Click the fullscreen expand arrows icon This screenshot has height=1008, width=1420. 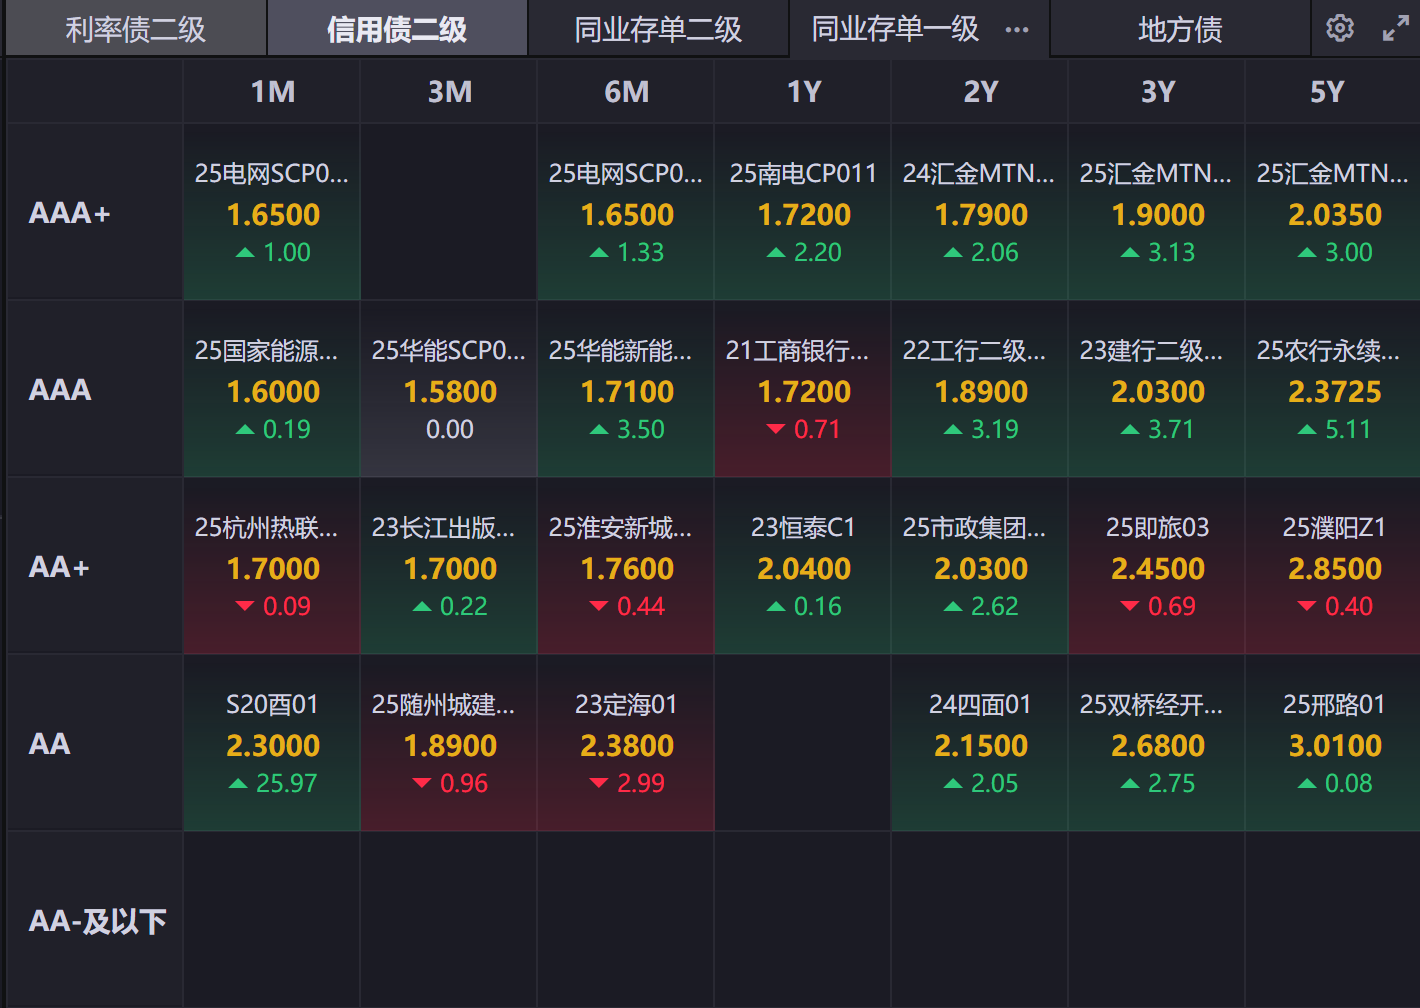click(x=1395, y=29)
